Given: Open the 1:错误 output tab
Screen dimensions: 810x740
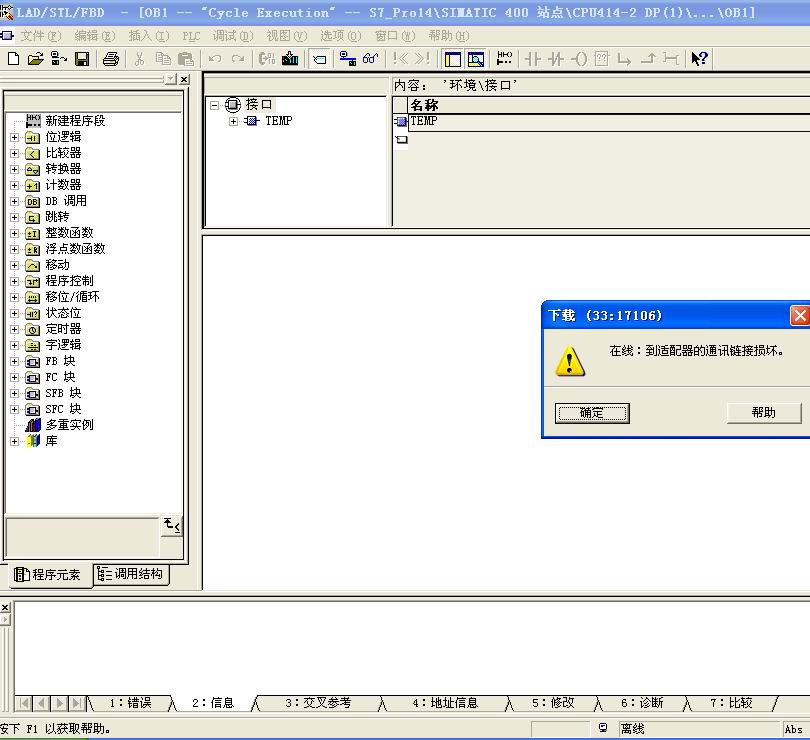Looking at the screenshot, I should pyautogui.click(x=130, y=703).
